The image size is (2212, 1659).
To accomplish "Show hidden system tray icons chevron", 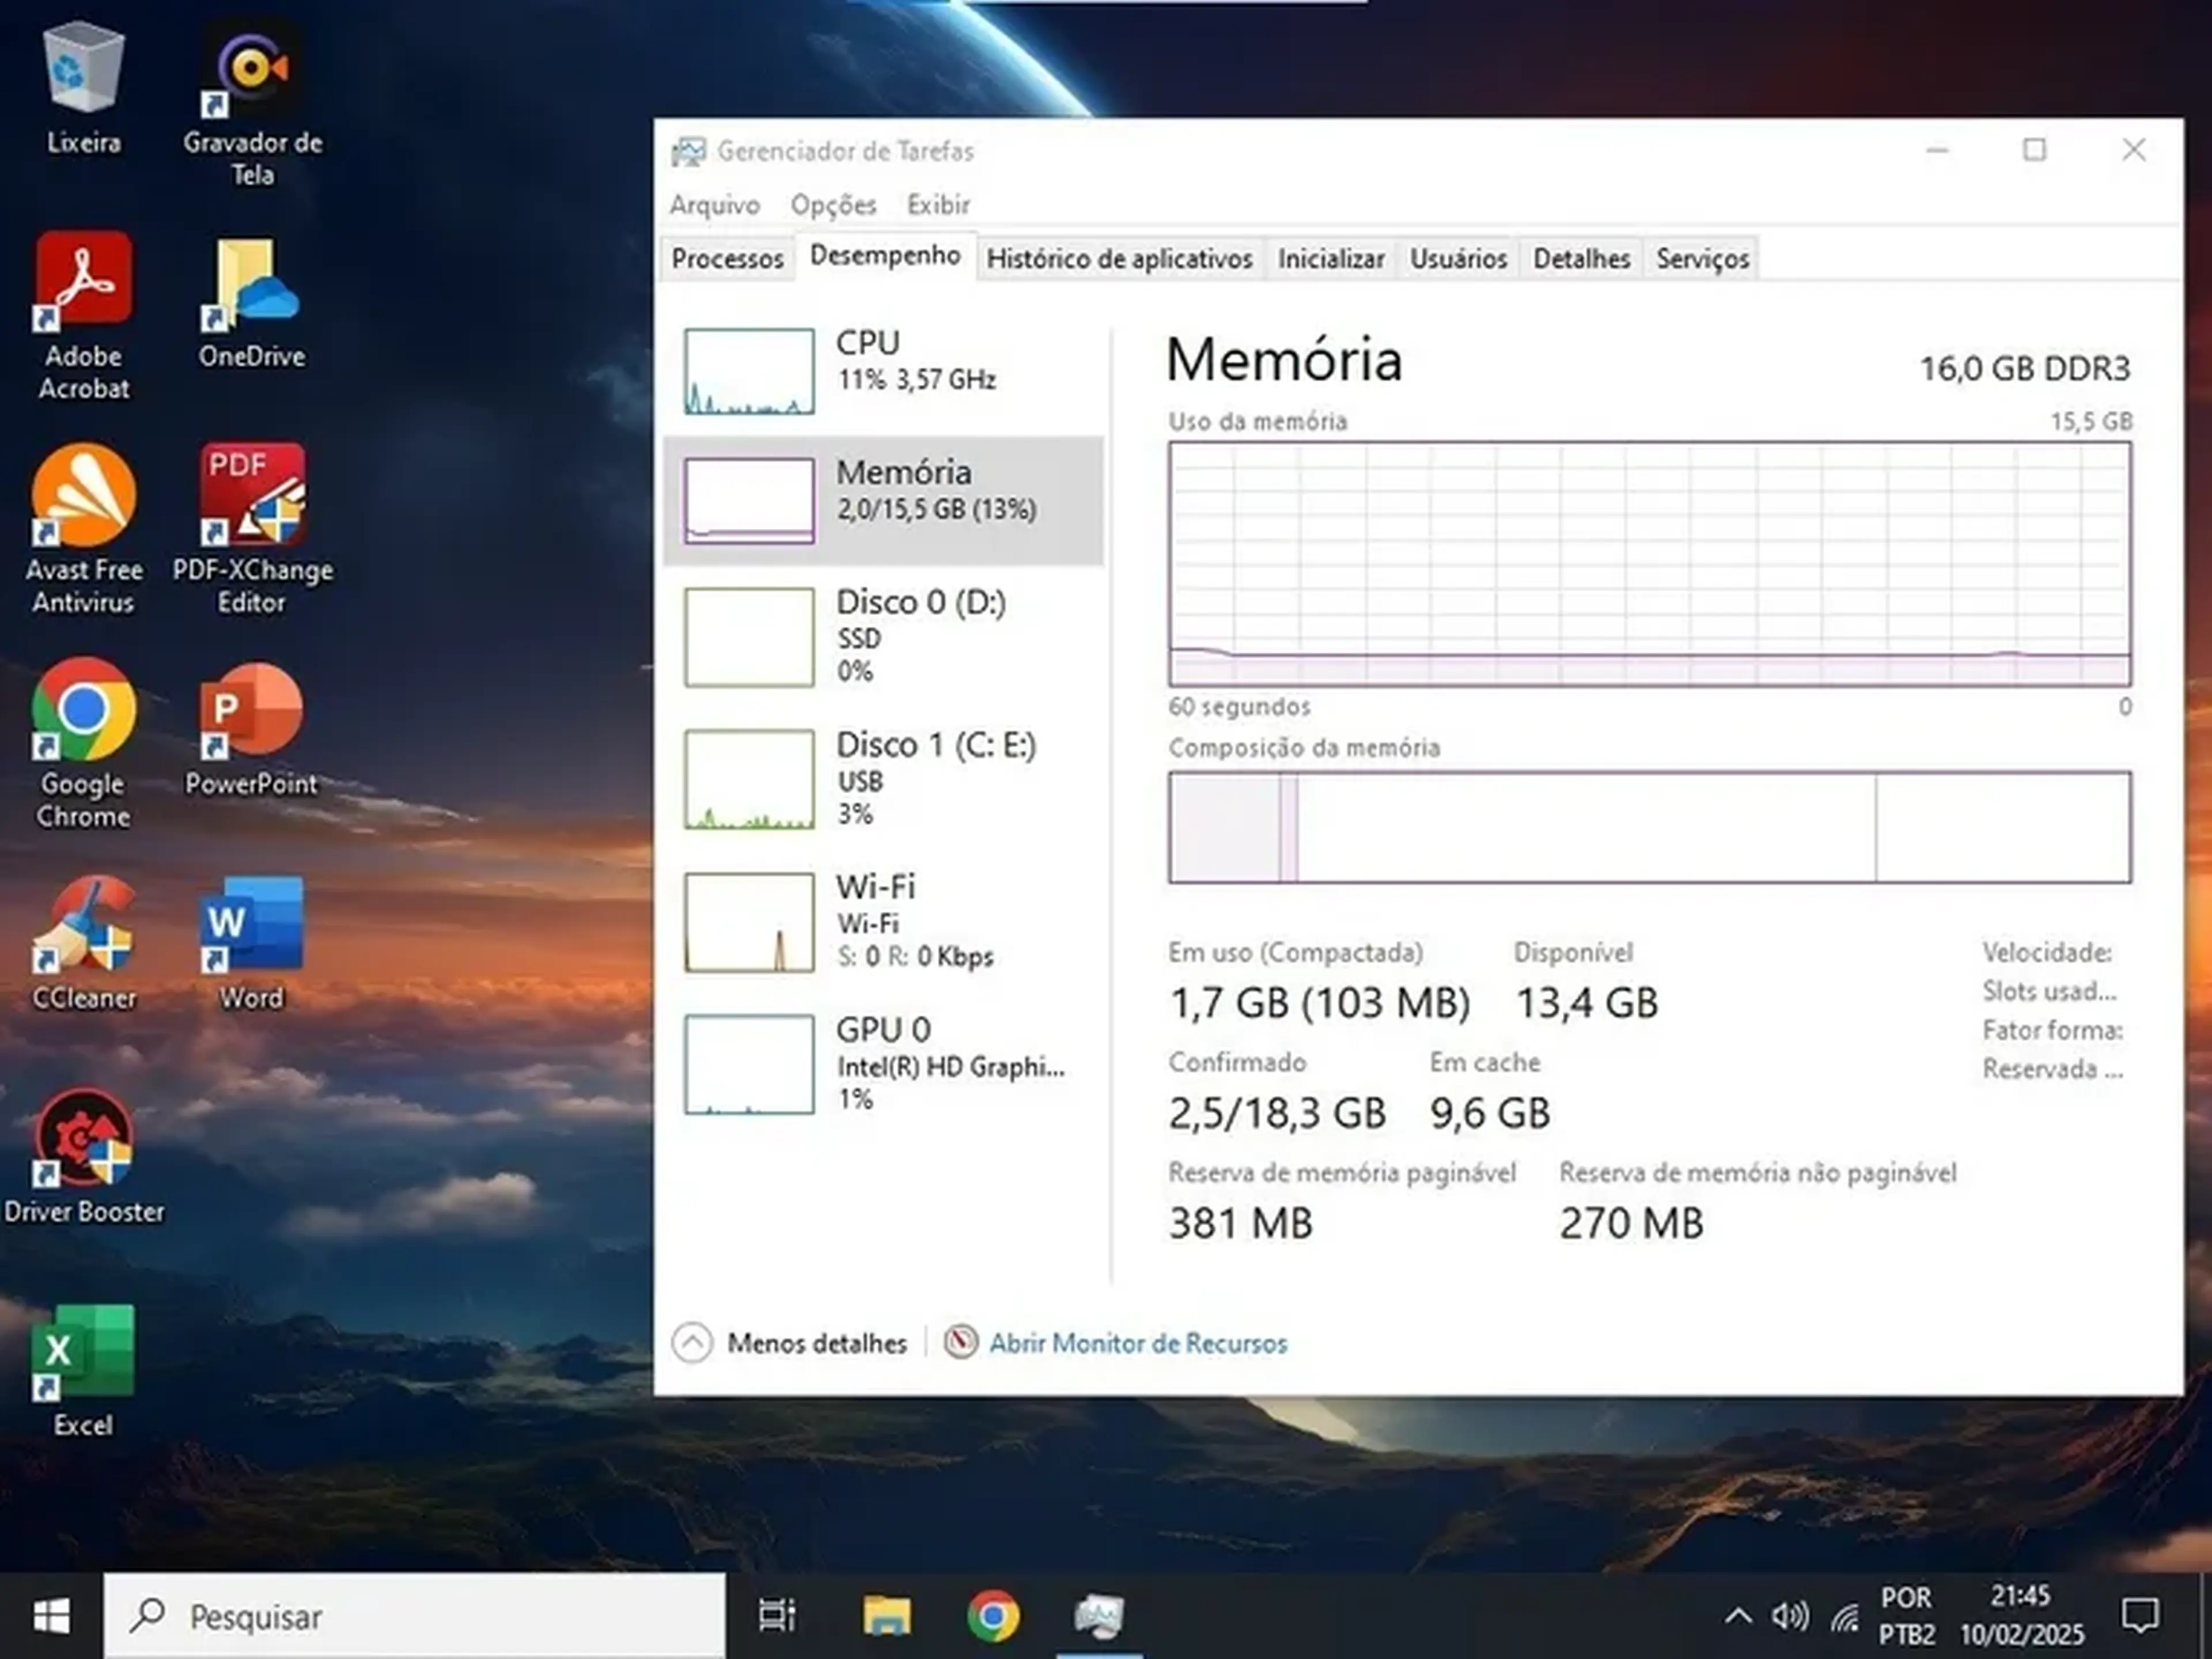I will pos(1738,1616).
